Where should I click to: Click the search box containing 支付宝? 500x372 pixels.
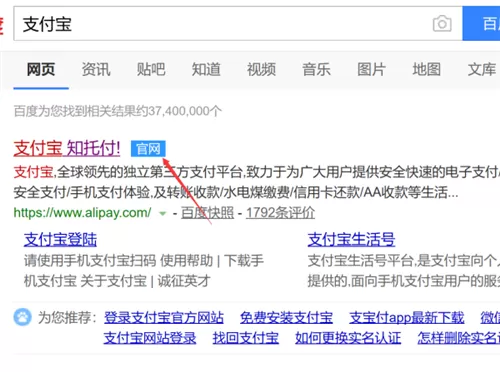point(238,24)
